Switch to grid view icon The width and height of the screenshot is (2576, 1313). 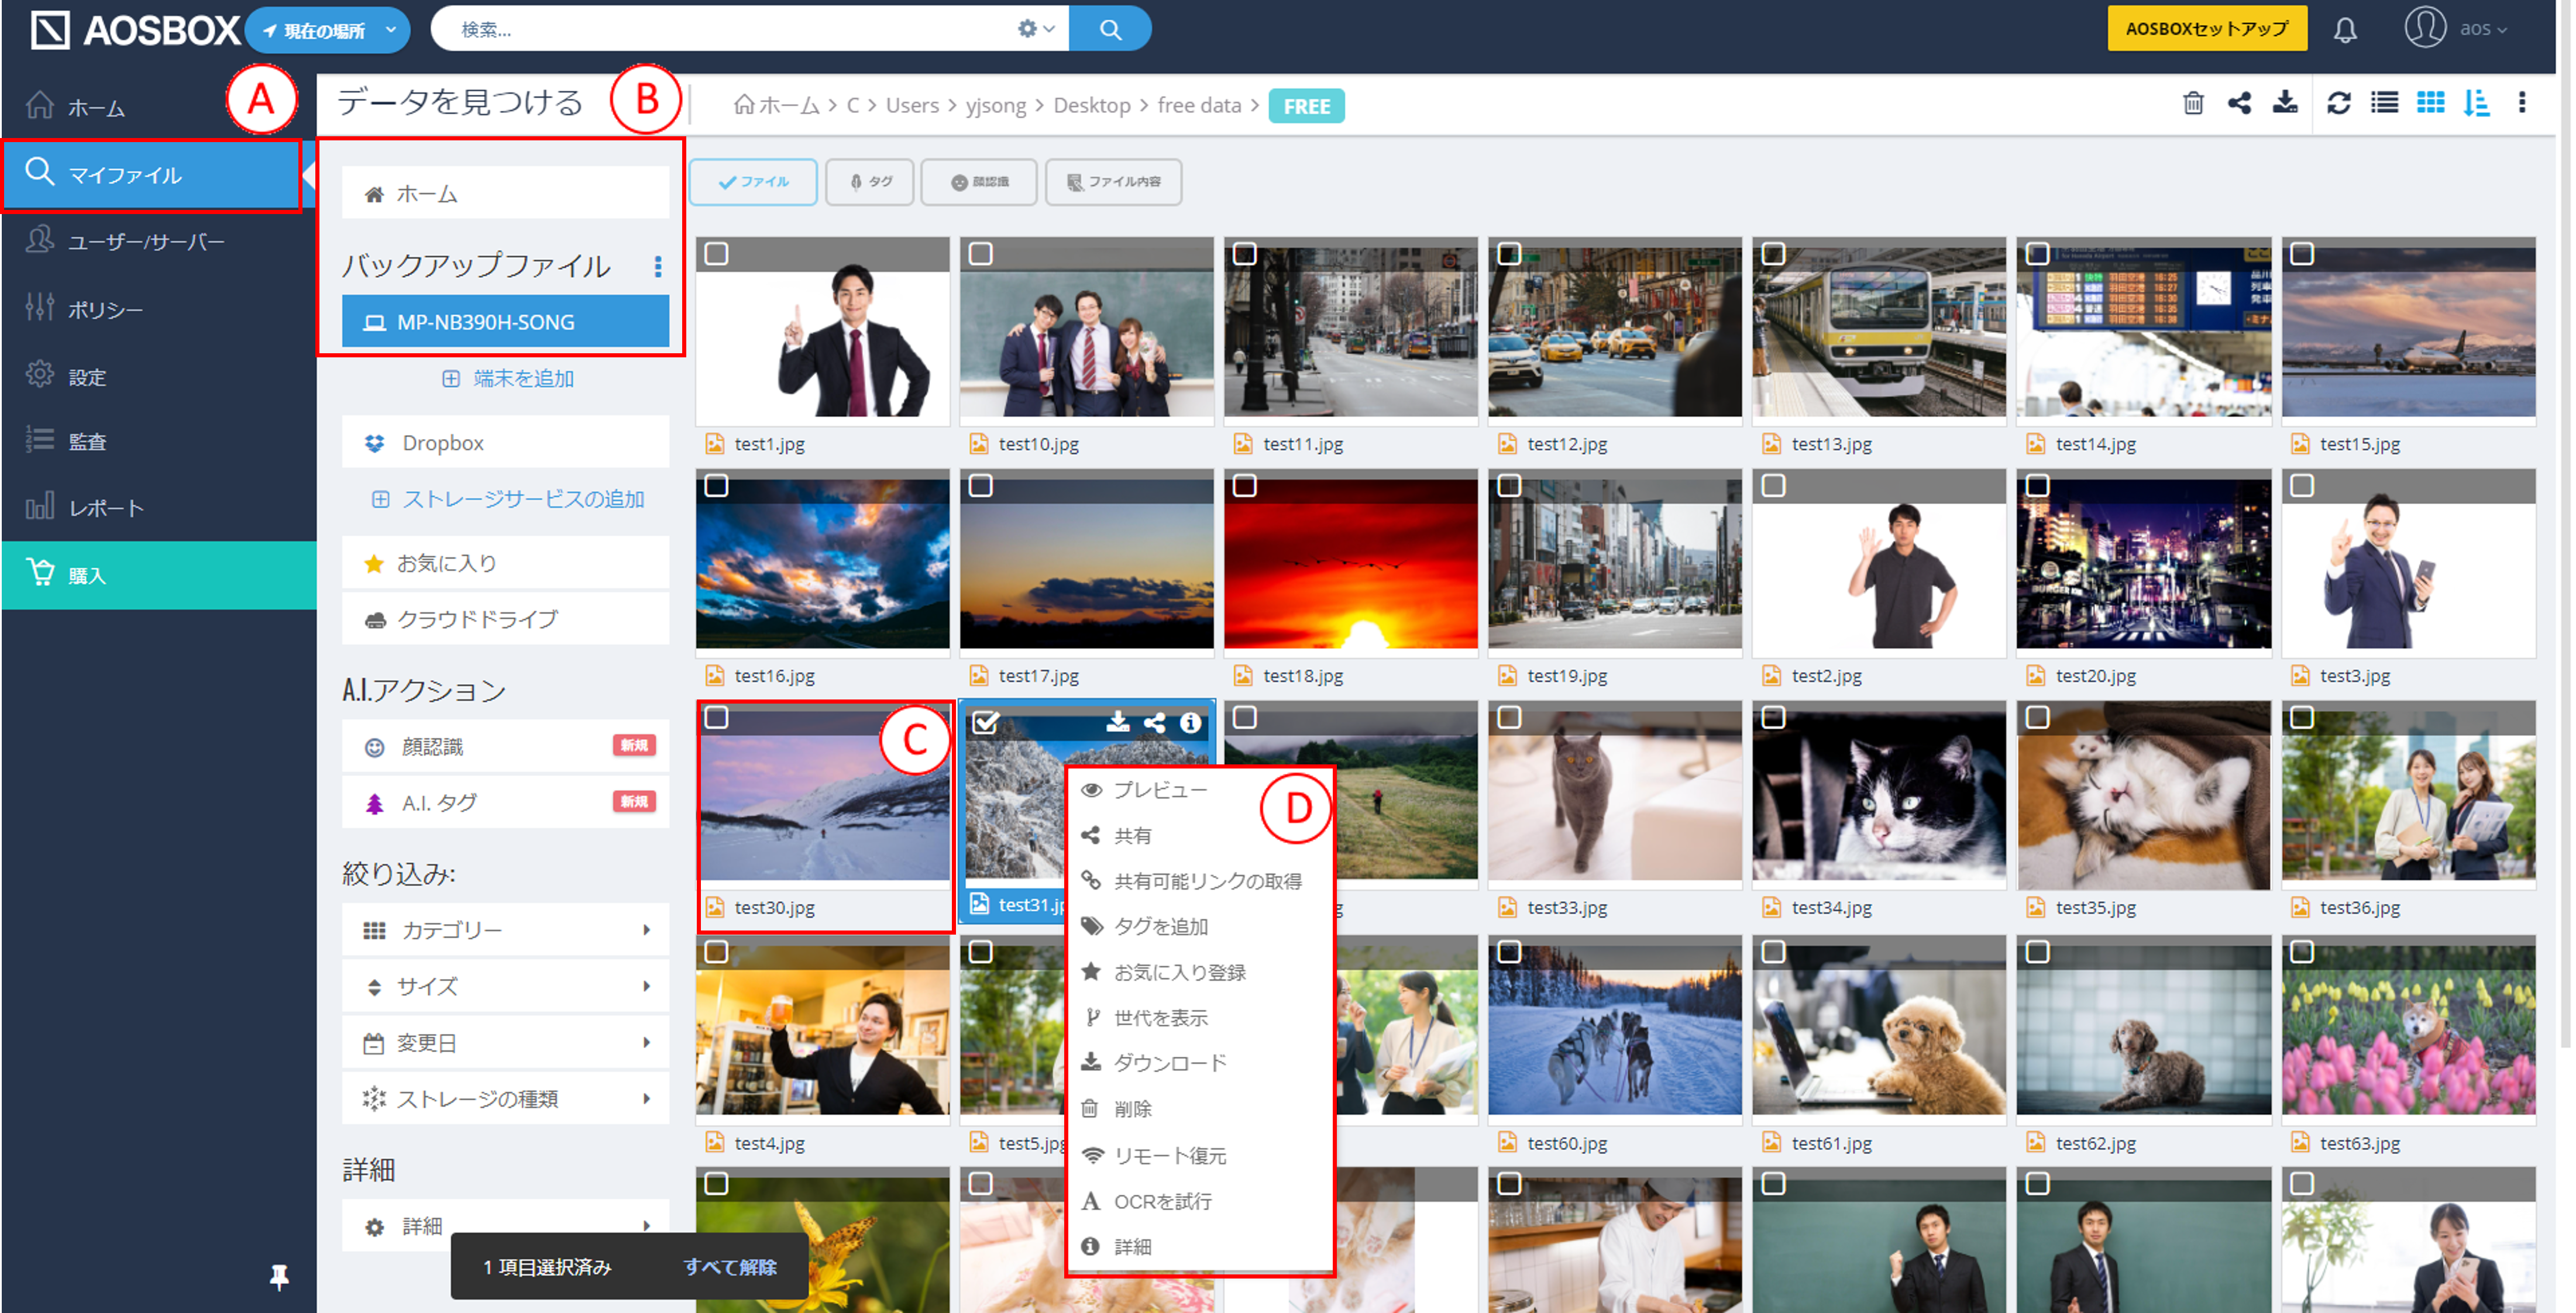(2430, 103)
